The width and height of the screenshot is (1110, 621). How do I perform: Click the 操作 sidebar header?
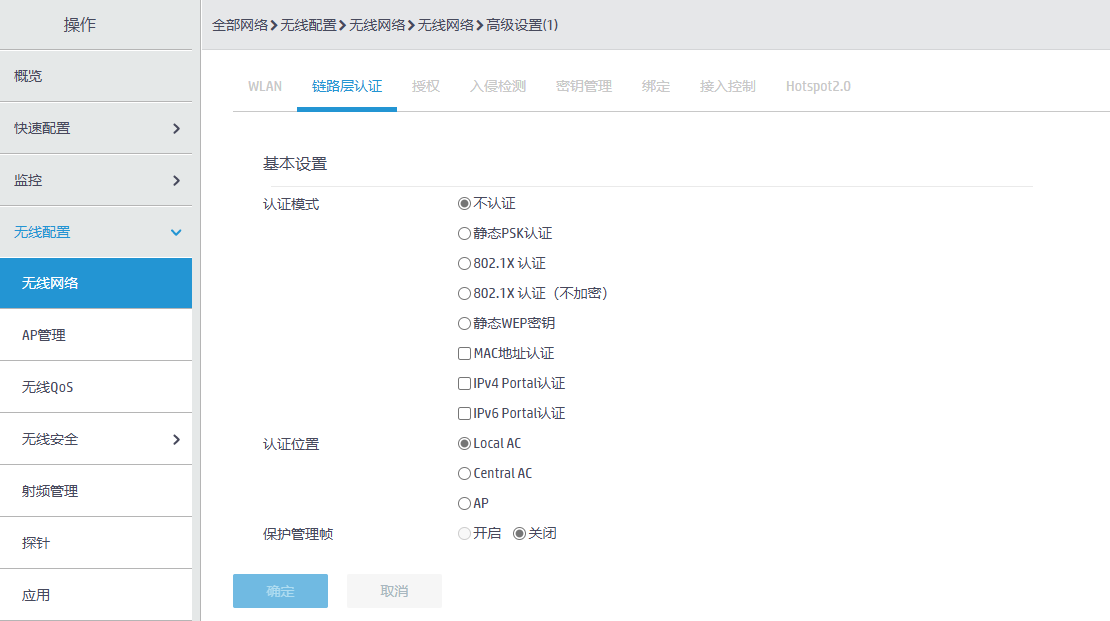(79, 25)
